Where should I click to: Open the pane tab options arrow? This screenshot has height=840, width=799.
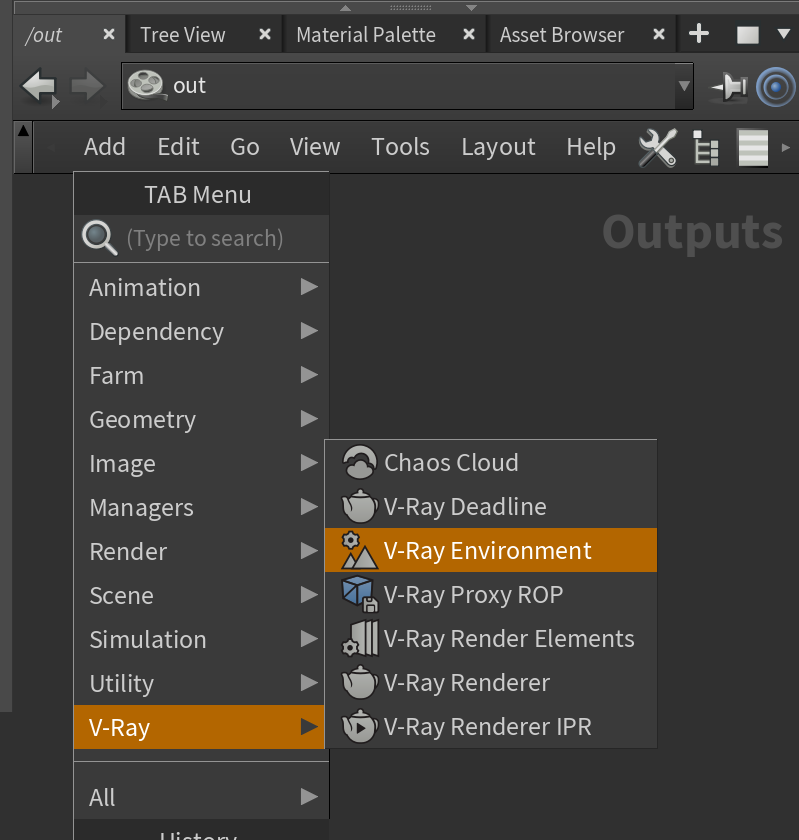tap(783, 34)
